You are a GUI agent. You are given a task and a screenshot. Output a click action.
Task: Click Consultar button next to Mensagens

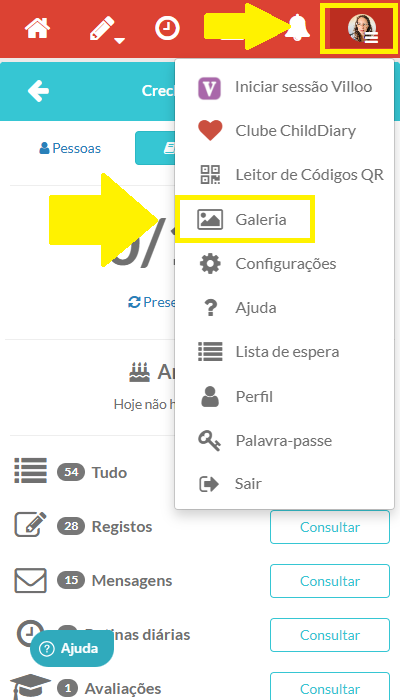click(330, 581)
